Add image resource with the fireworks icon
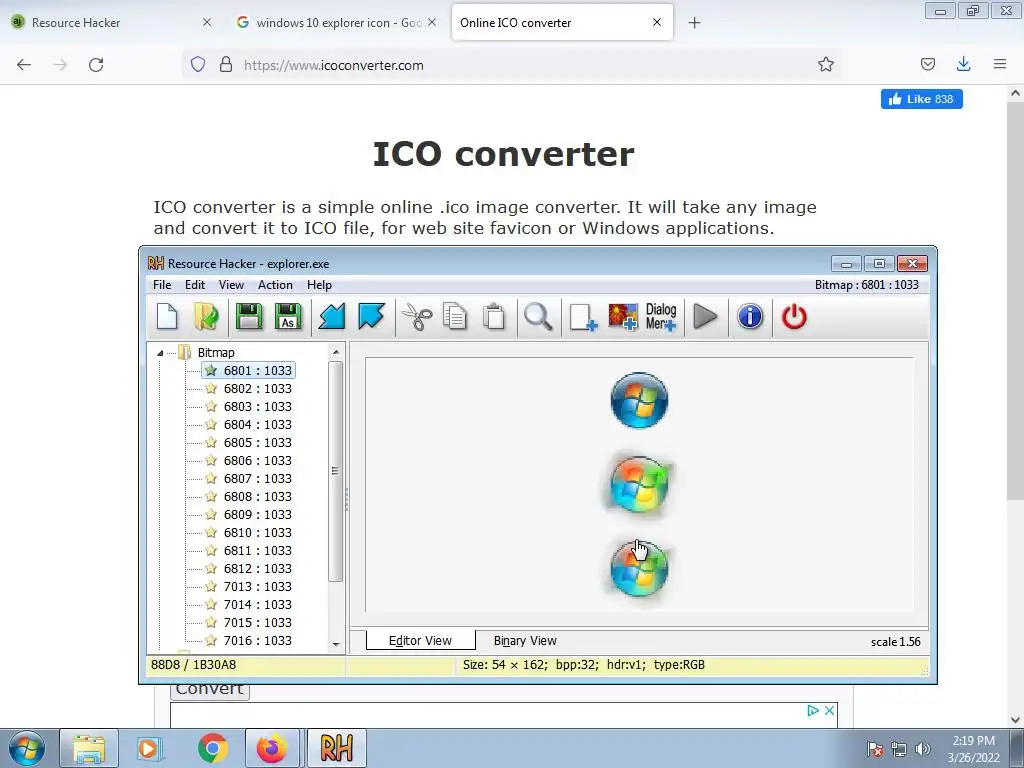The width and height of the screenshot is (1024, 768). (622, 317)
